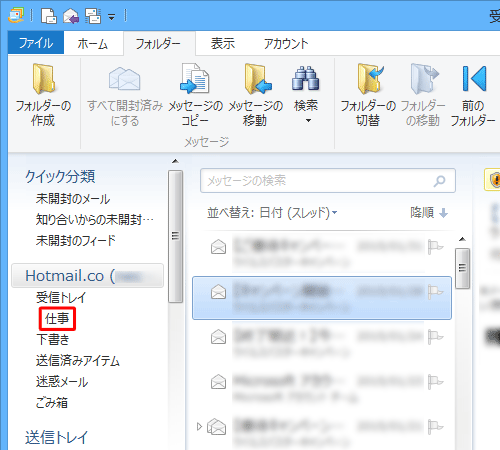Open the 並べ替え: 日付 (スレッド) dropdown
Viewport: 500px width, 450px height.
pos(272,212)
